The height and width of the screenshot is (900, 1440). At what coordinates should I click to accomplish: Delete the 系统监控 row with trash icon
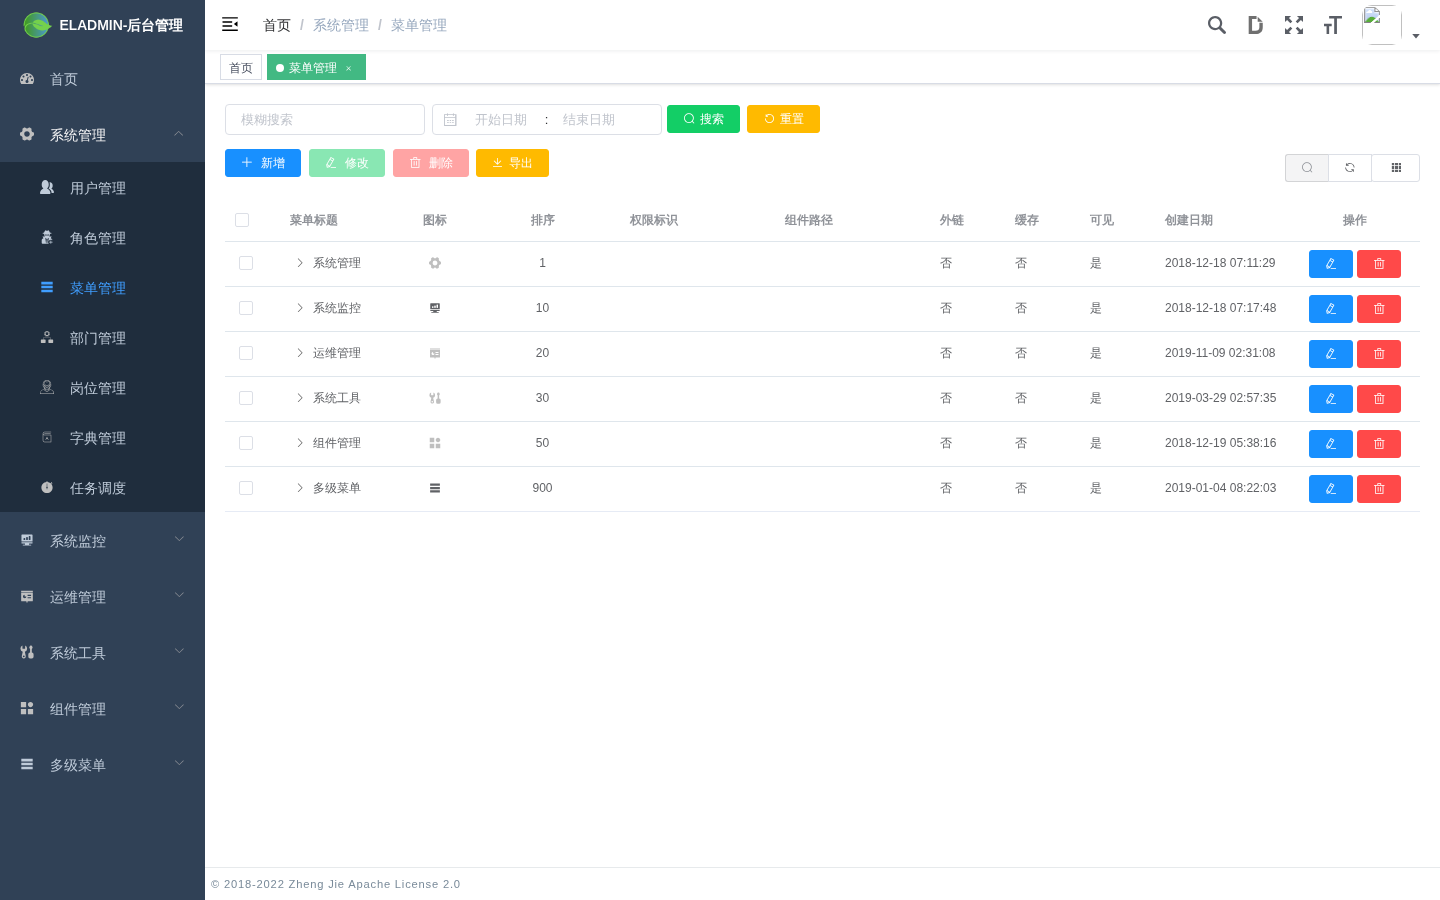[1379, 309]
